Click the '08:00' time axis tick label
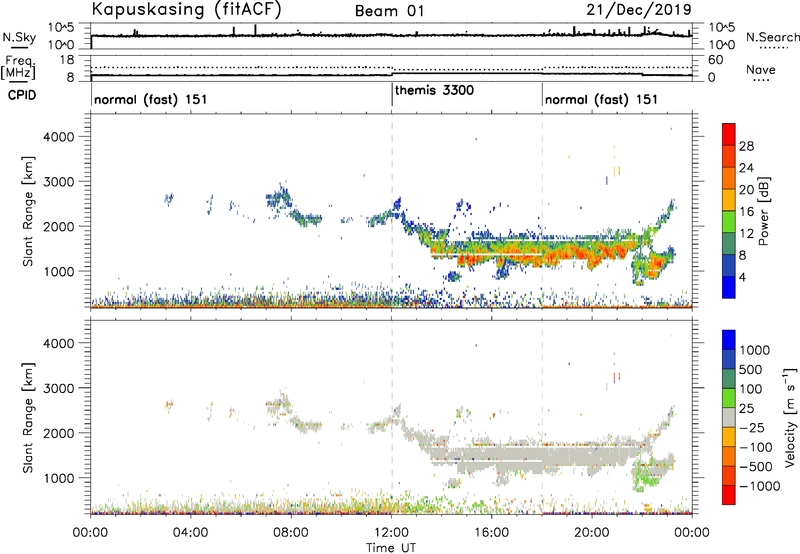The image size is (800, 554). point(291,533)
